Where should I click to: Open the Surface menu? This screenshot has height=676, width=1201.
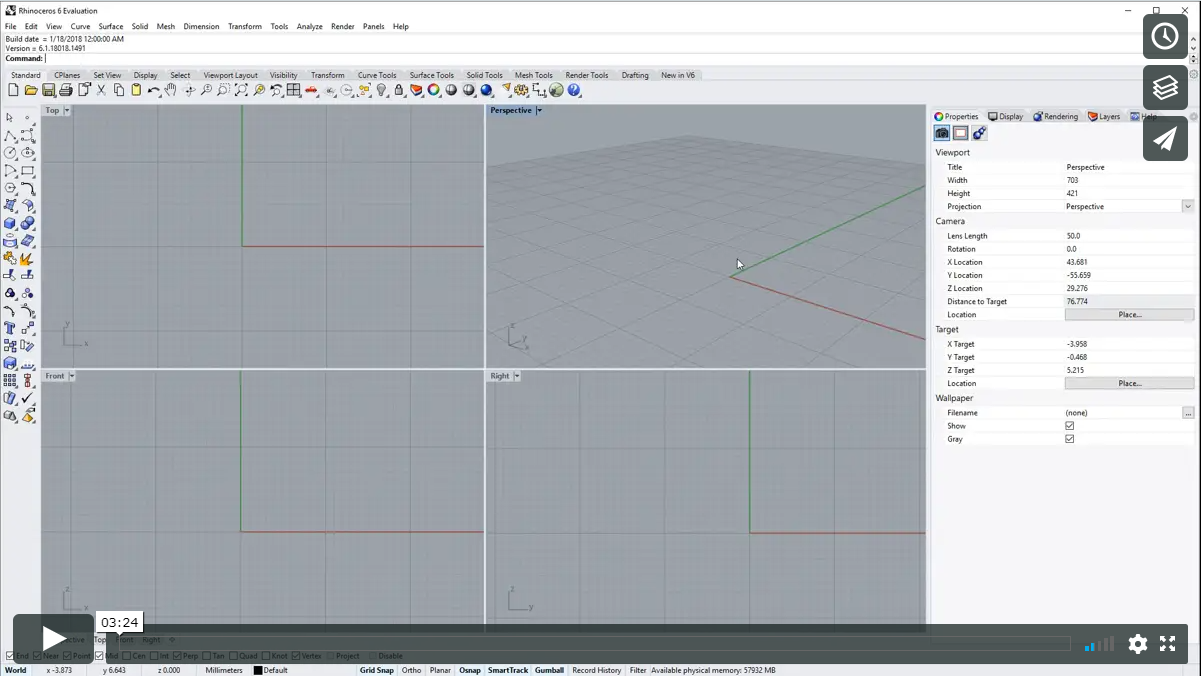[x=111, y=27]
